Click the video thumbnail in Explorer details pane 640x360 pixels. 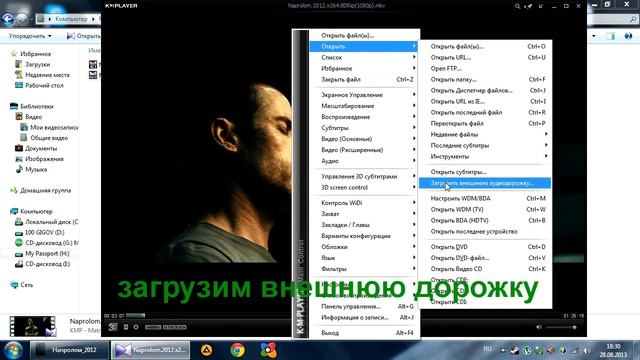[x=33, y=326]
